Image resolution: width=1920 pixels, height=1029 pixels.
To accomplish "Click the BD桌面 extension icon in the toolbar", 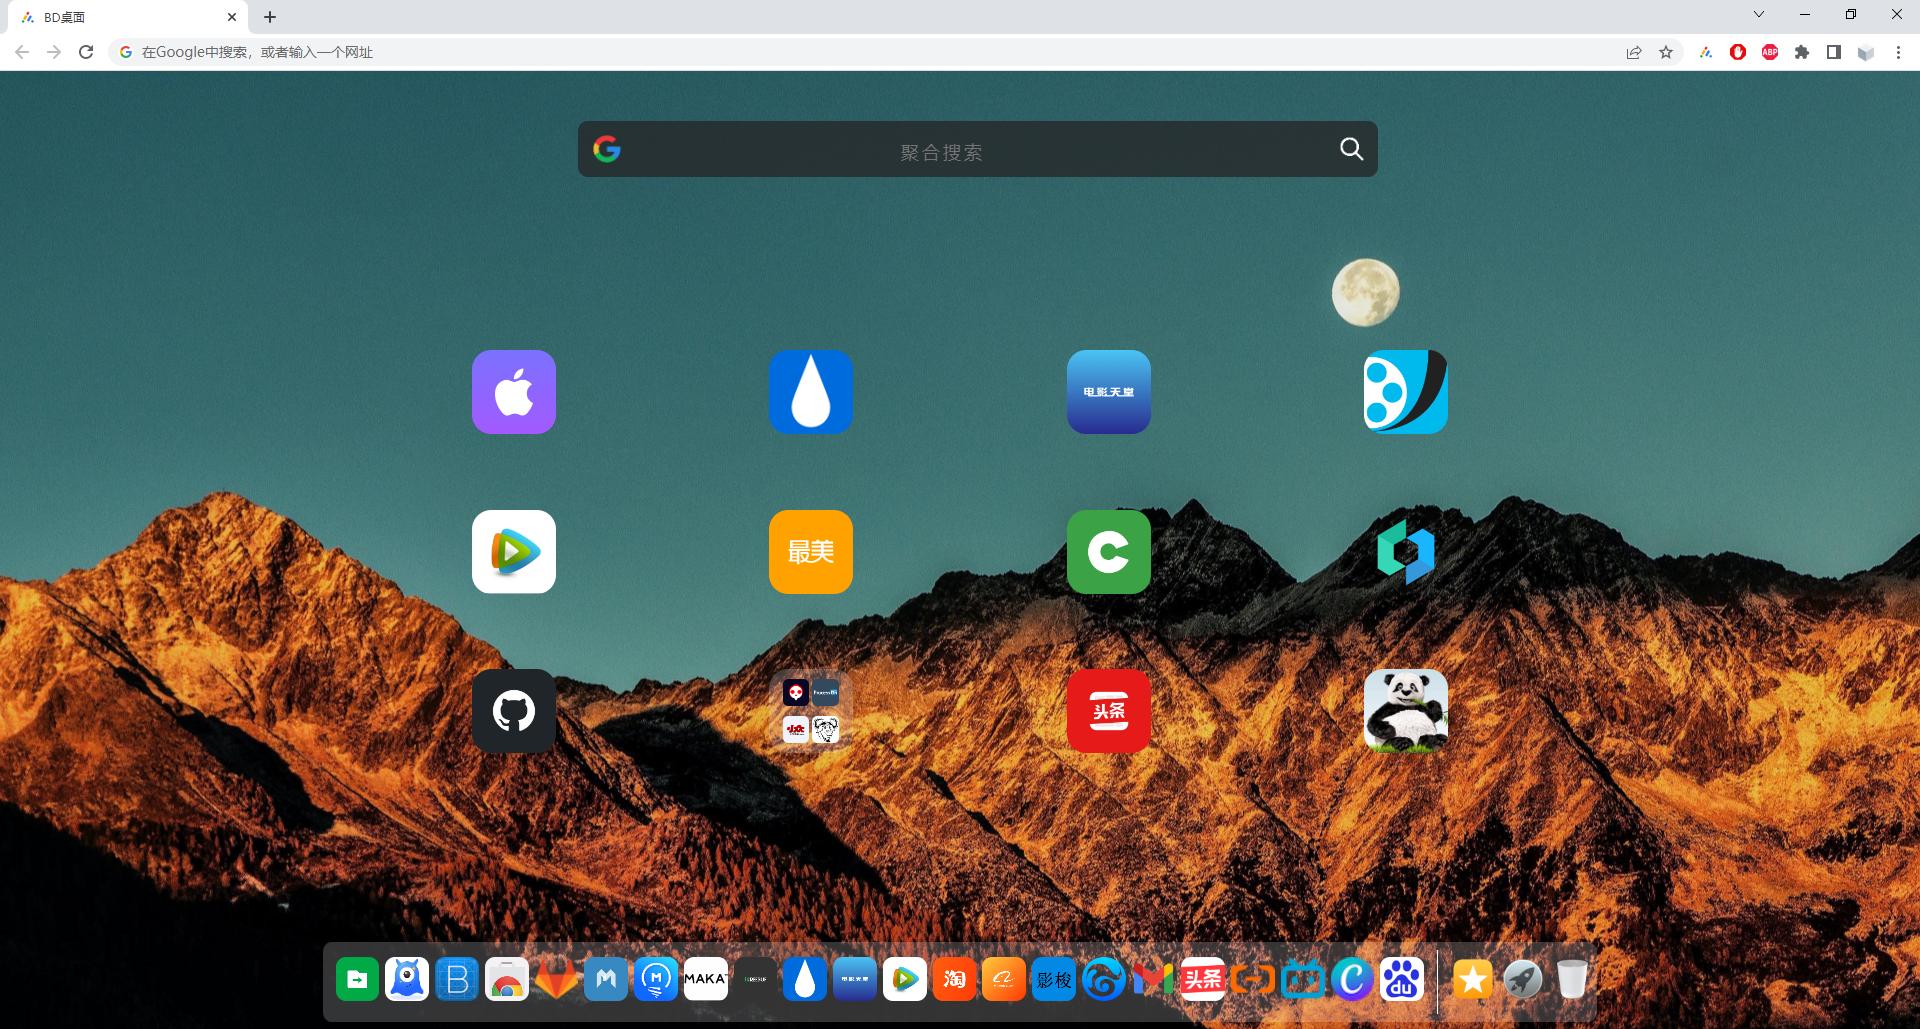I will [1706, 52].
